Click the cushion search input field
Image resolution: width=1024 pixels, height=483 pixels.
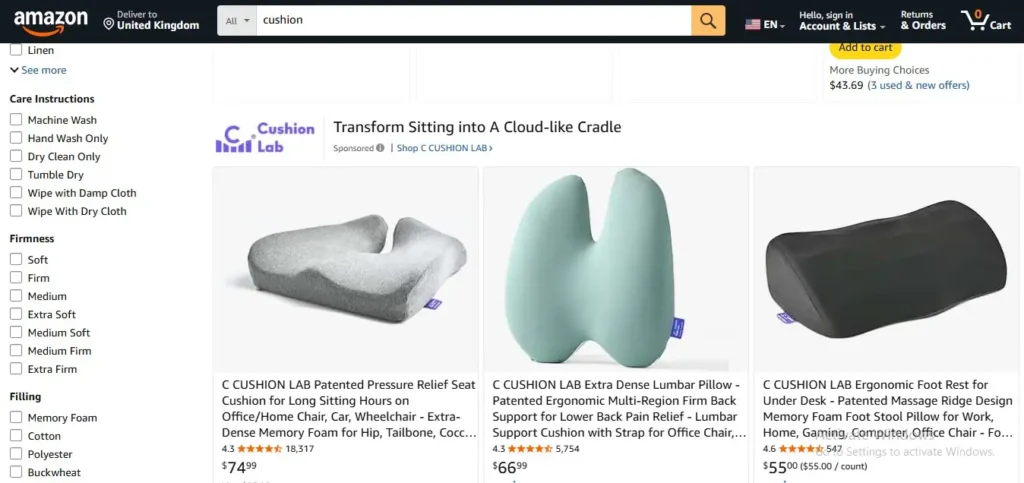472,20
